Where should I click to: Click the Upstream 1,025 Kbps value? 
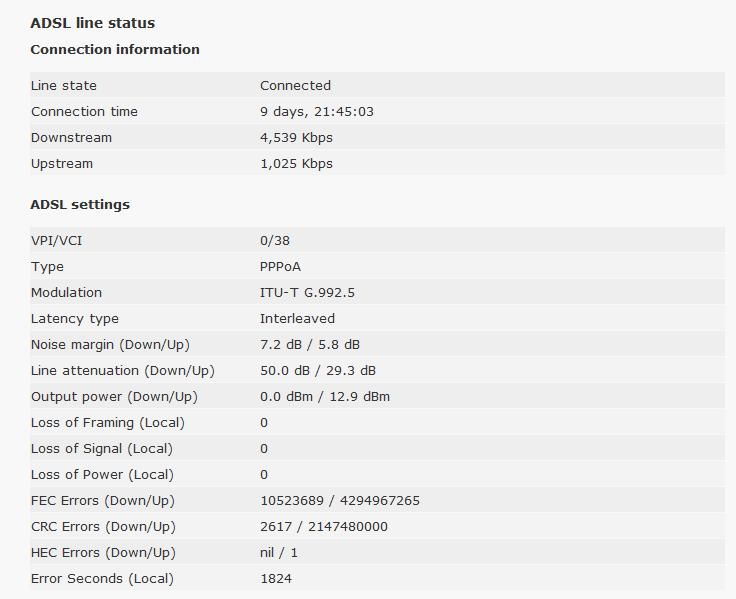(296, 164)
